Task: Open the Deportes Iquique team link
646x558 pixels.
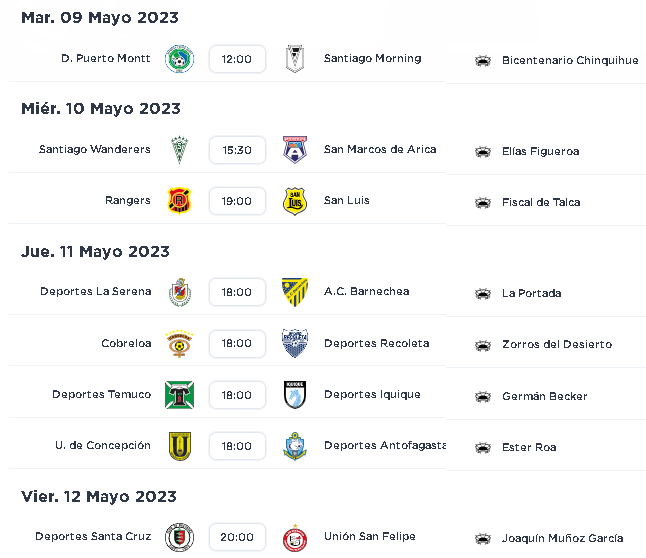Action: [372, 395]
